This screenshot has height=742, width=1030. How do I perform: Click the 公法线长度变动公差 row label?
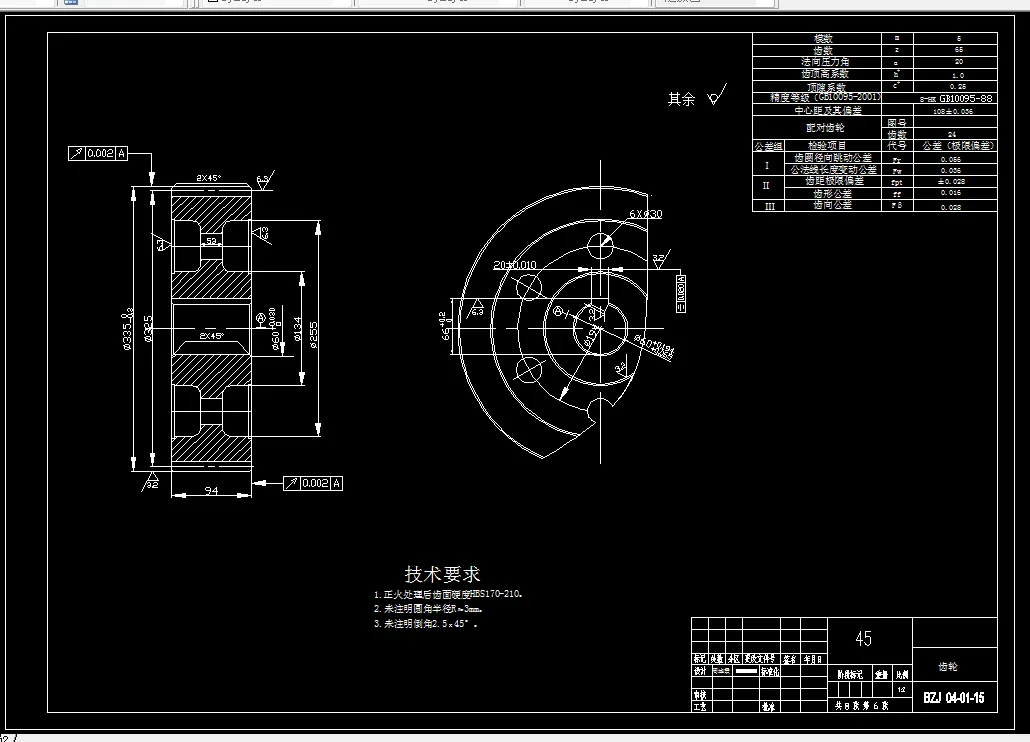pos(832,169)
